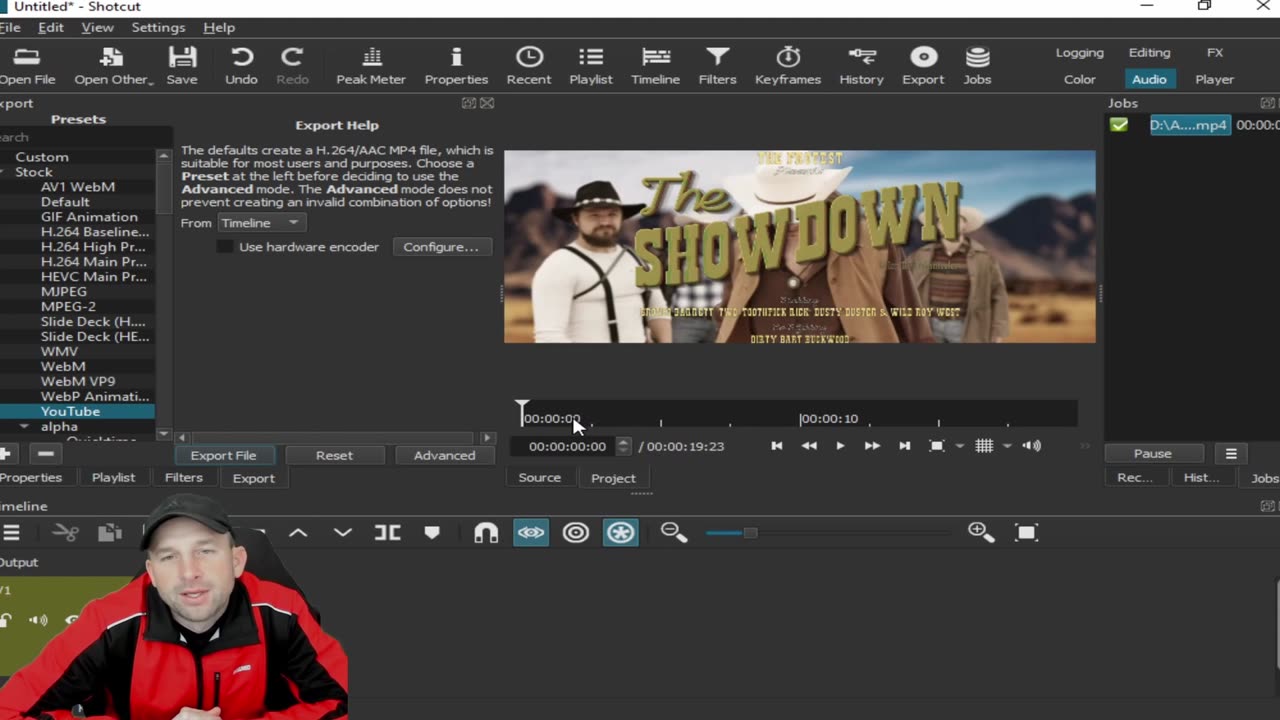Show the History panel
Screen dimensions: 1280x720
pyautogui.click(x=861, y=66)
